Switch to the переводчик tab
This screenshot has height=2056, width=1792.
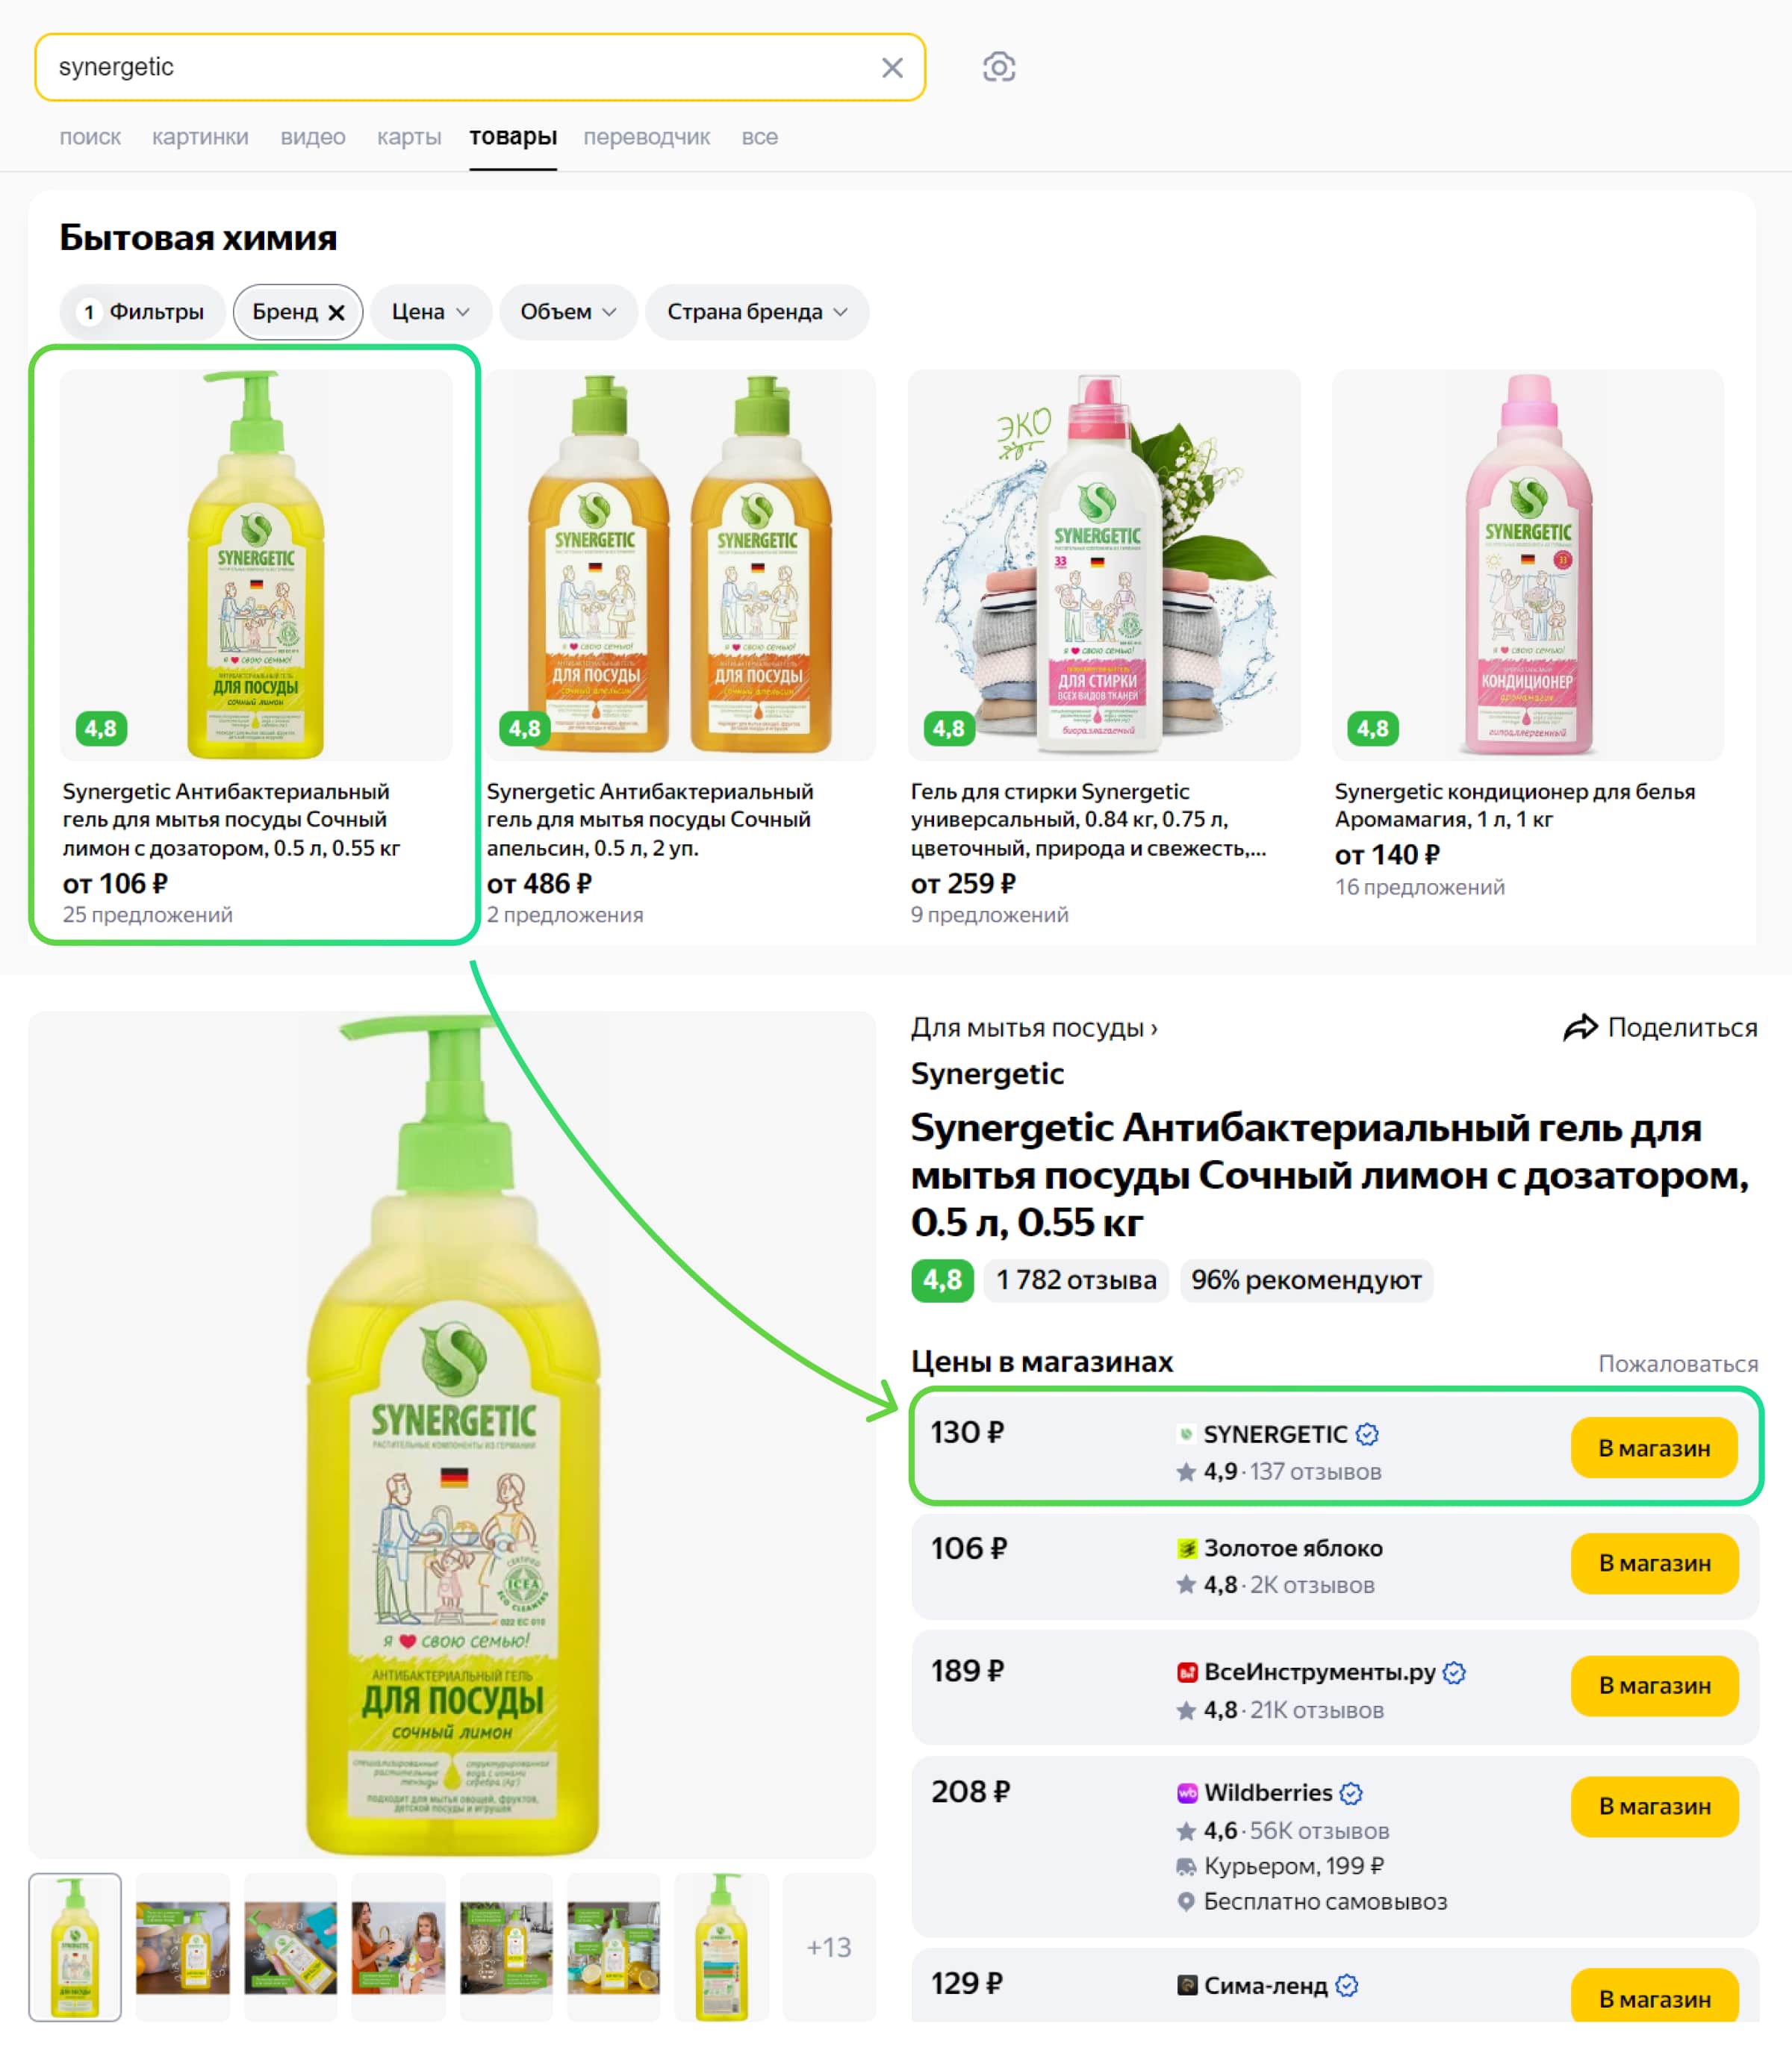[646, 137]
